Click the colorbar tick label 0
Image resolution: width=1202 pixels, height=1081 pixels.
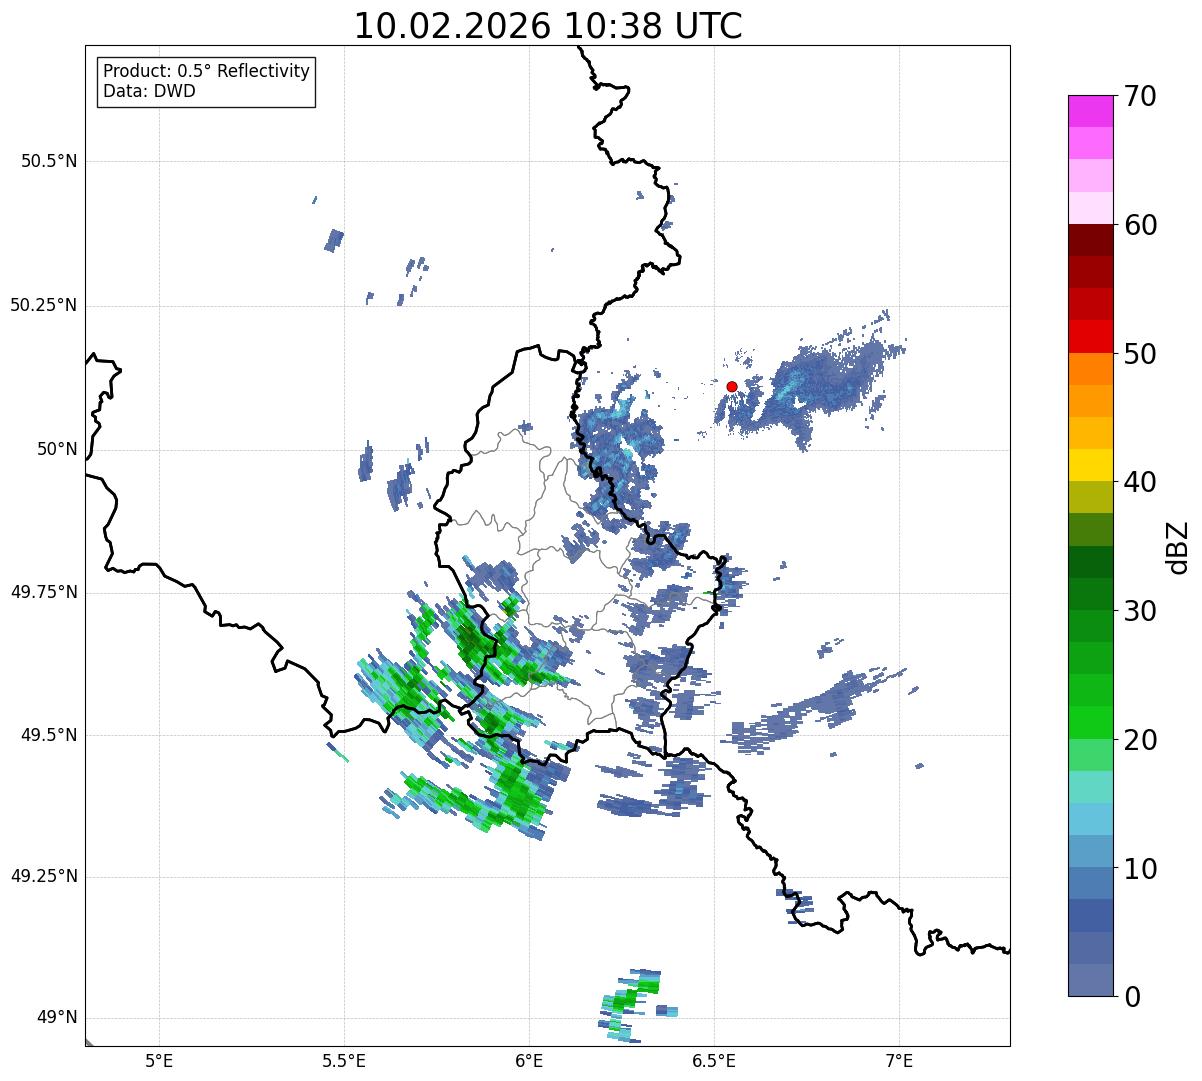[1132, 997]
